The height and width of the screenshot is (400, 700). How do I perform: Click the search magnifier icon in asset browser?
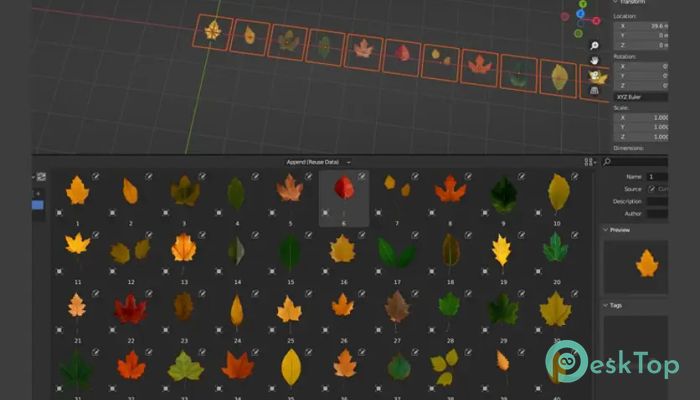607,162
